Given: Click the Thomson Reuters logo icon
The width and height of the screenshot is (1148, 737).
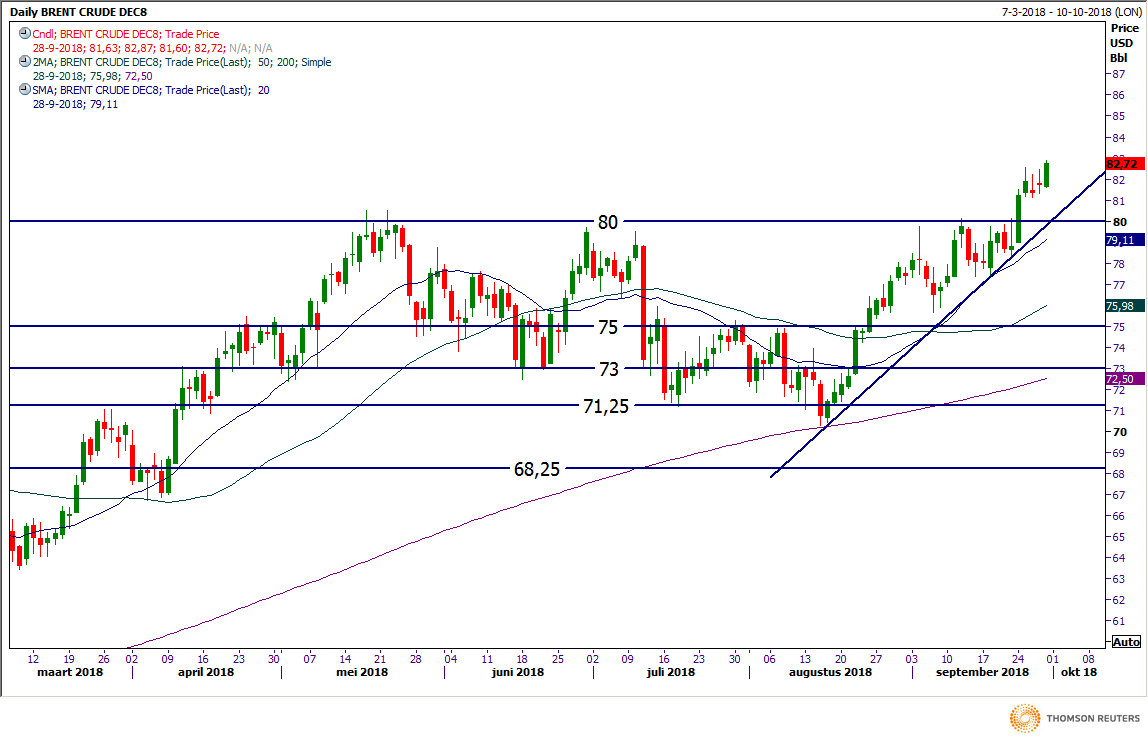Looking at the screenshot, I should (1025, 718).
